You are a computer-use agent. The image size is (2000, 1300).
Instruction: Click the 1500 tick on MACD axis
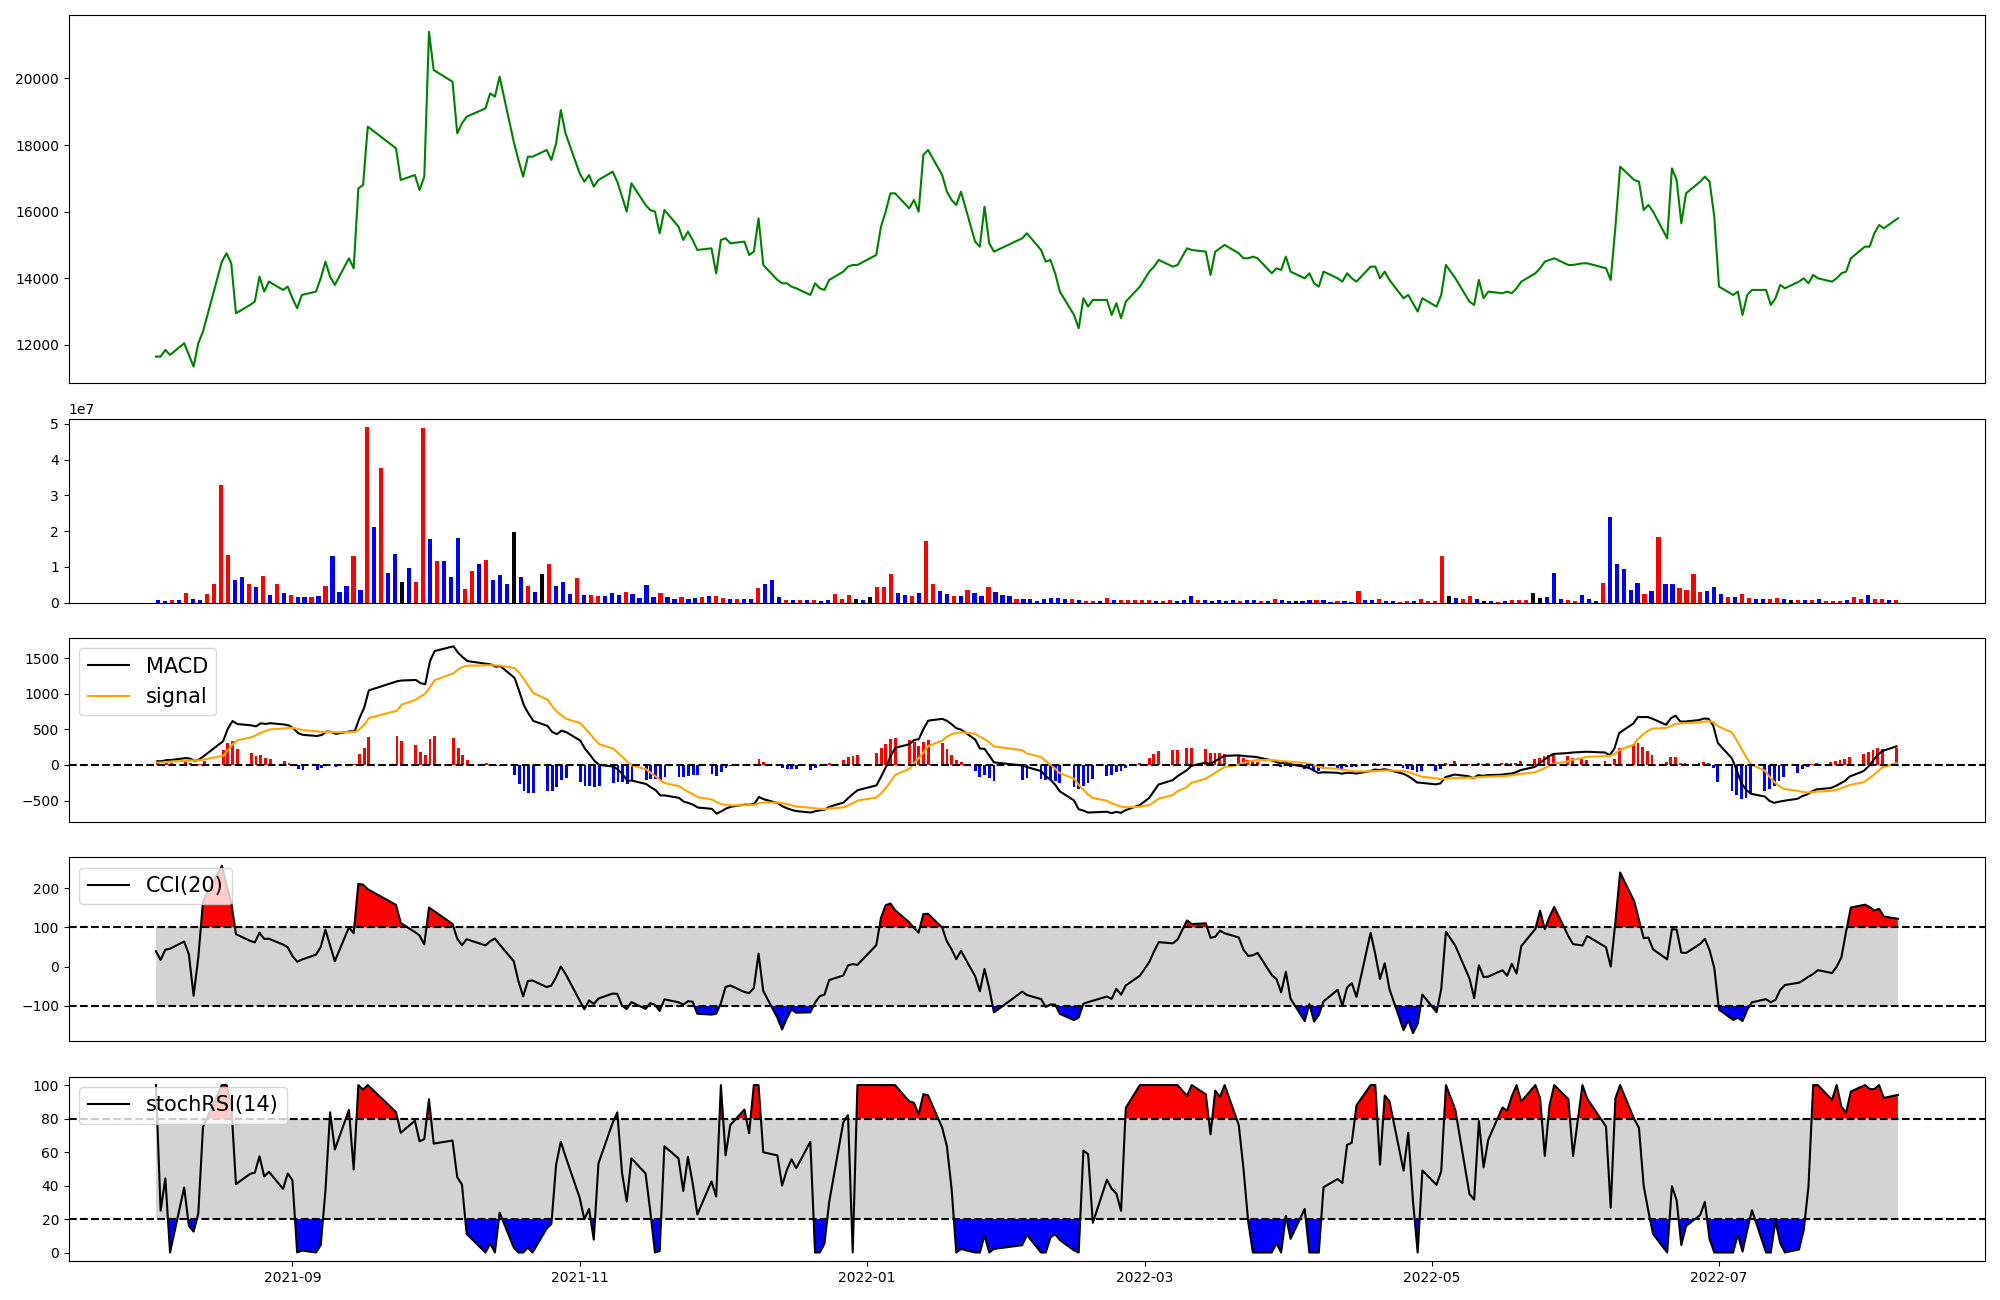point(41,659)
